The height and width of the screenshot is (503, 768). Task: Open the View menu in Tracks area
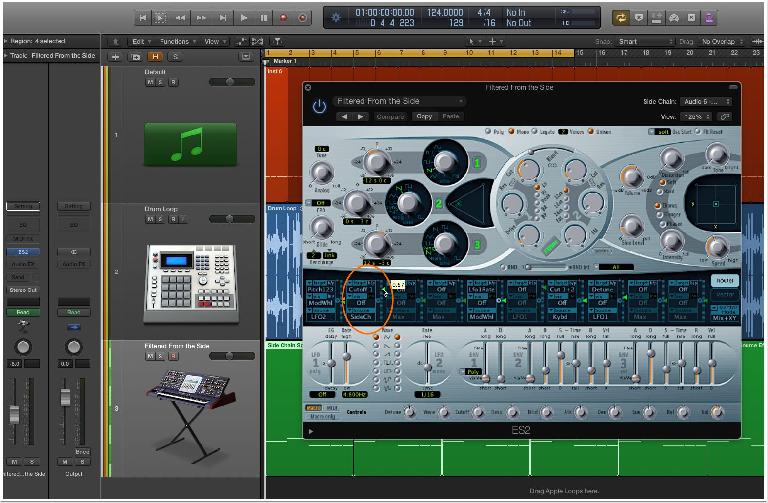coord(214,42)
